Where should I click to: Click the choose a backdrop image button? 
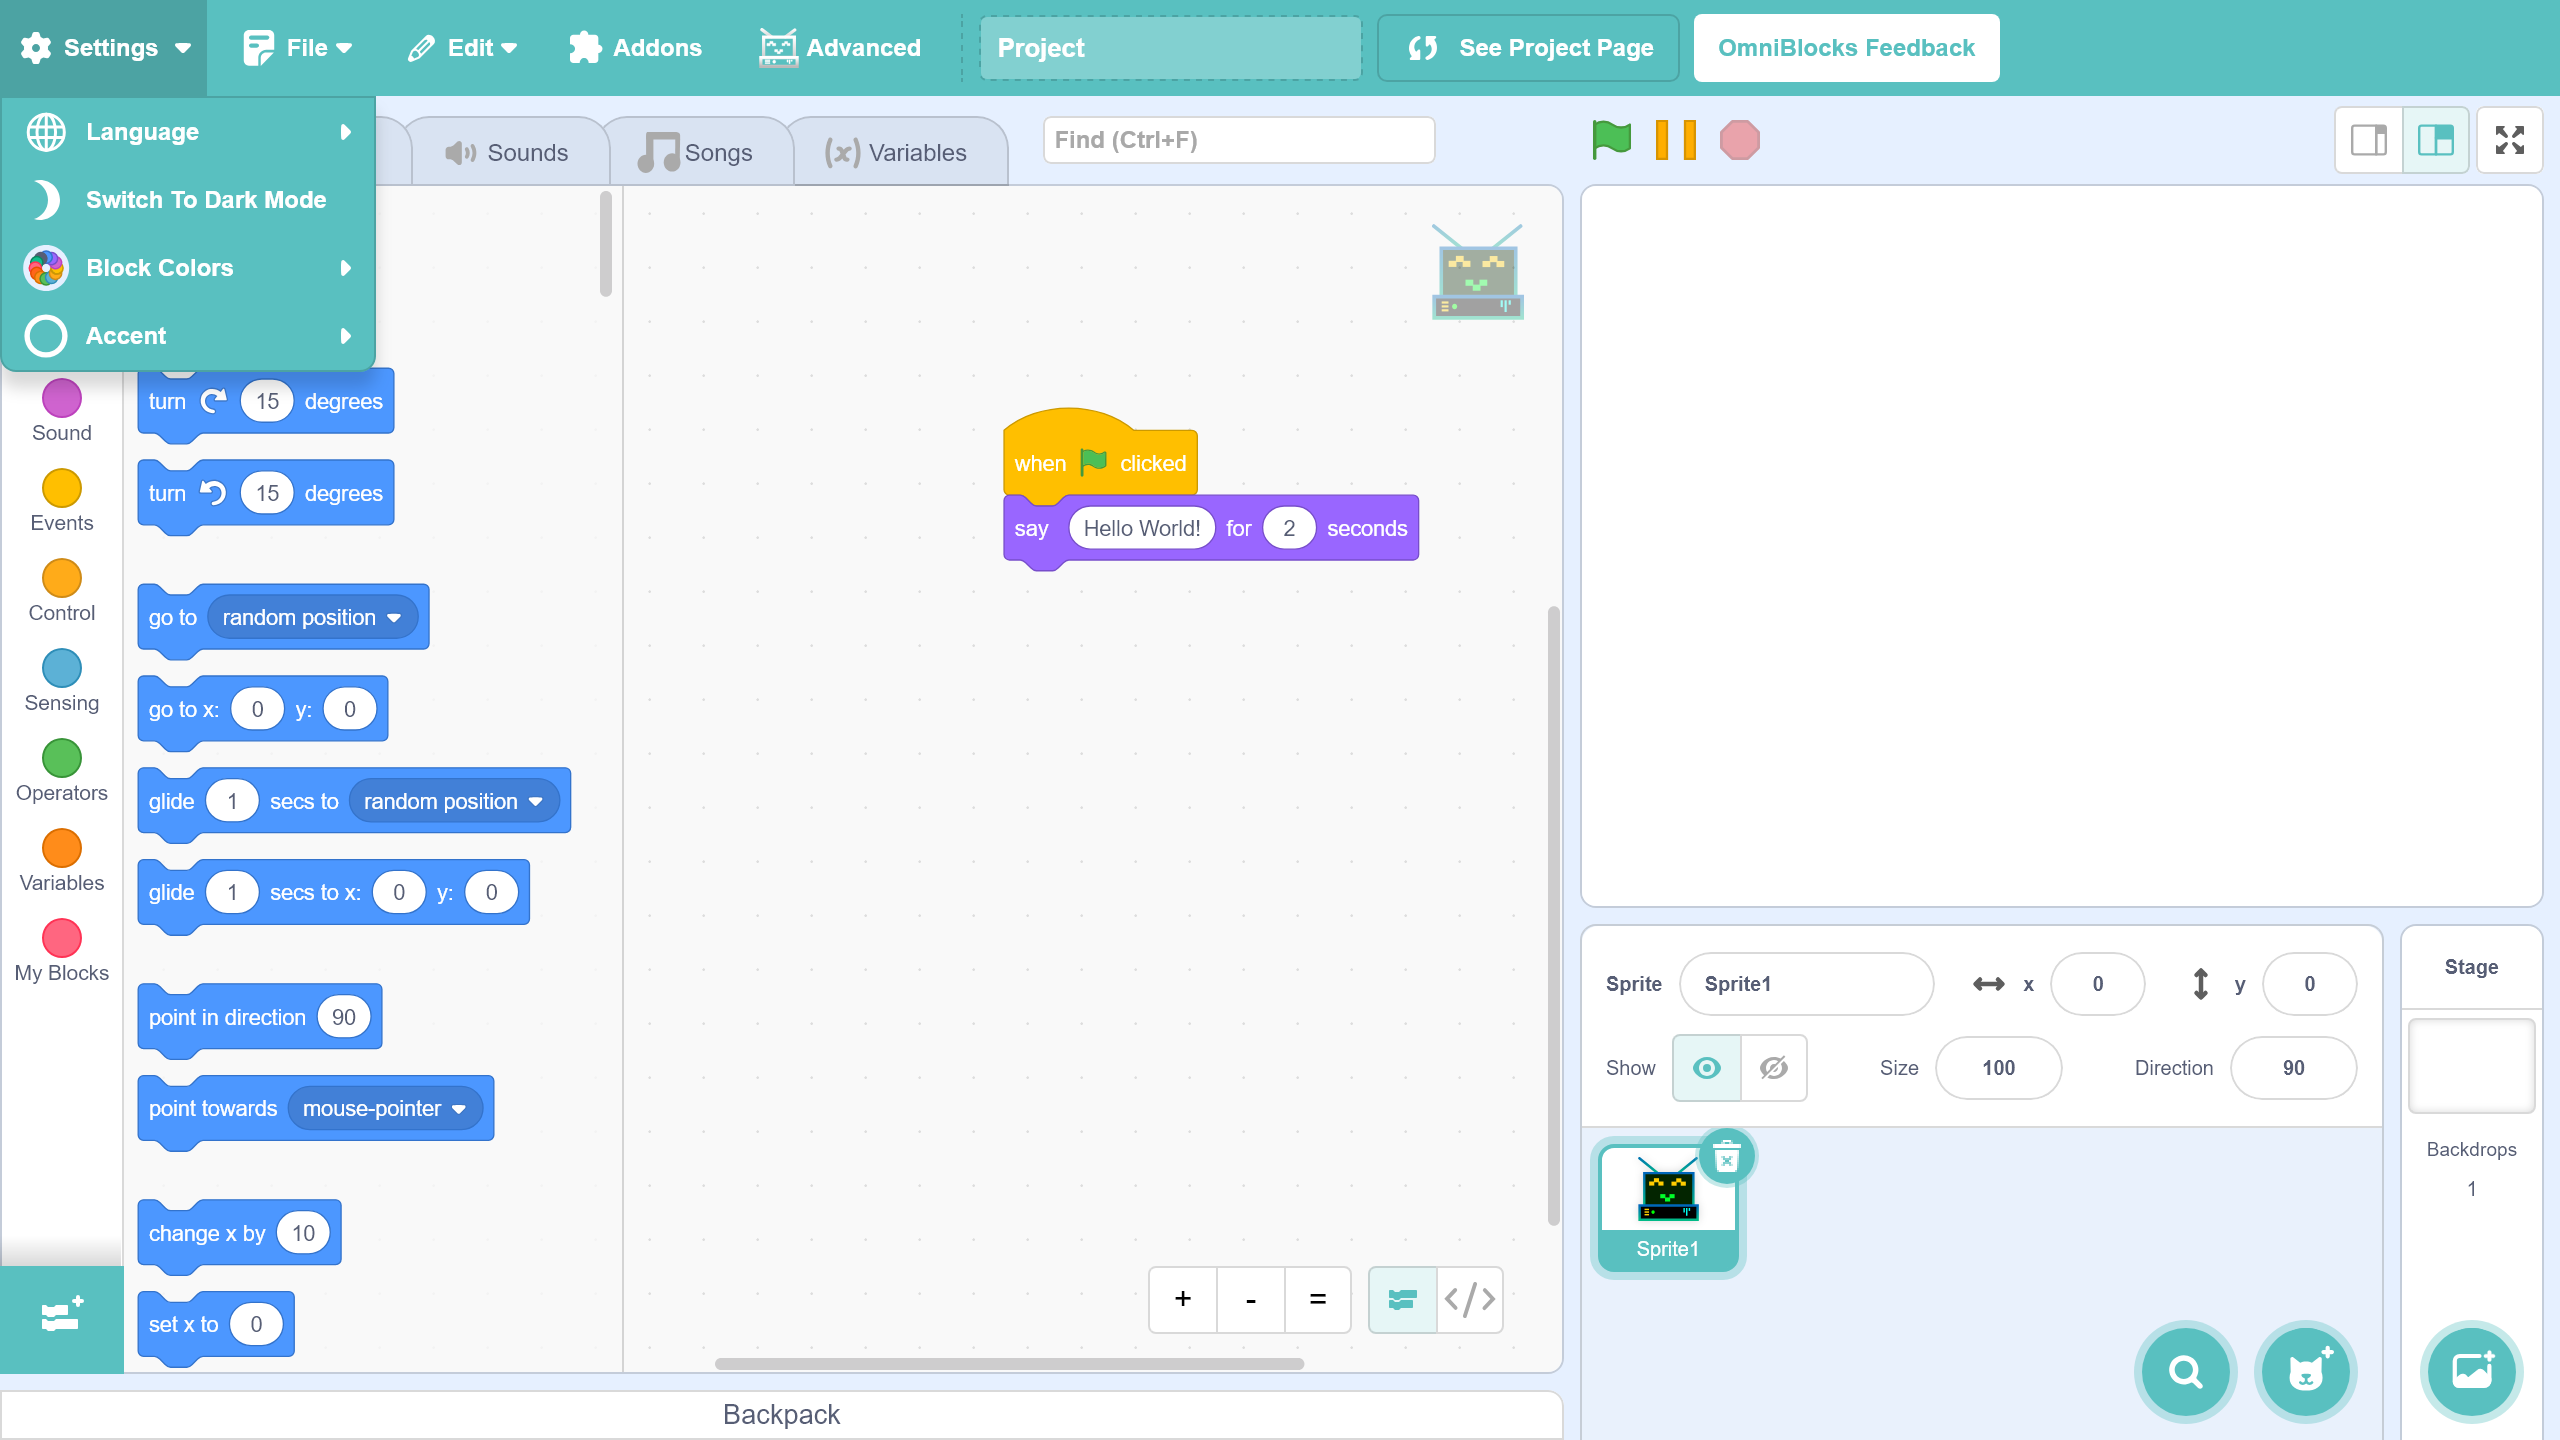tap(2471, 1370)
